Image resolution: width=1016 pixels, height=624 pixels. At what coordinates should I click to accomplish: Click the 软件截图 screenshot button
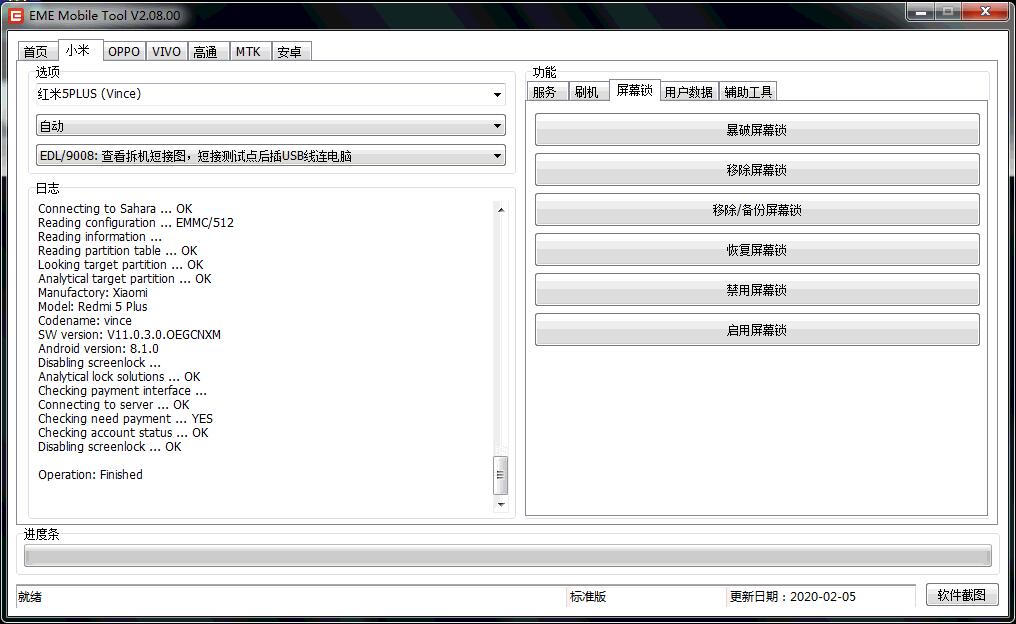(x=962, y=595)
